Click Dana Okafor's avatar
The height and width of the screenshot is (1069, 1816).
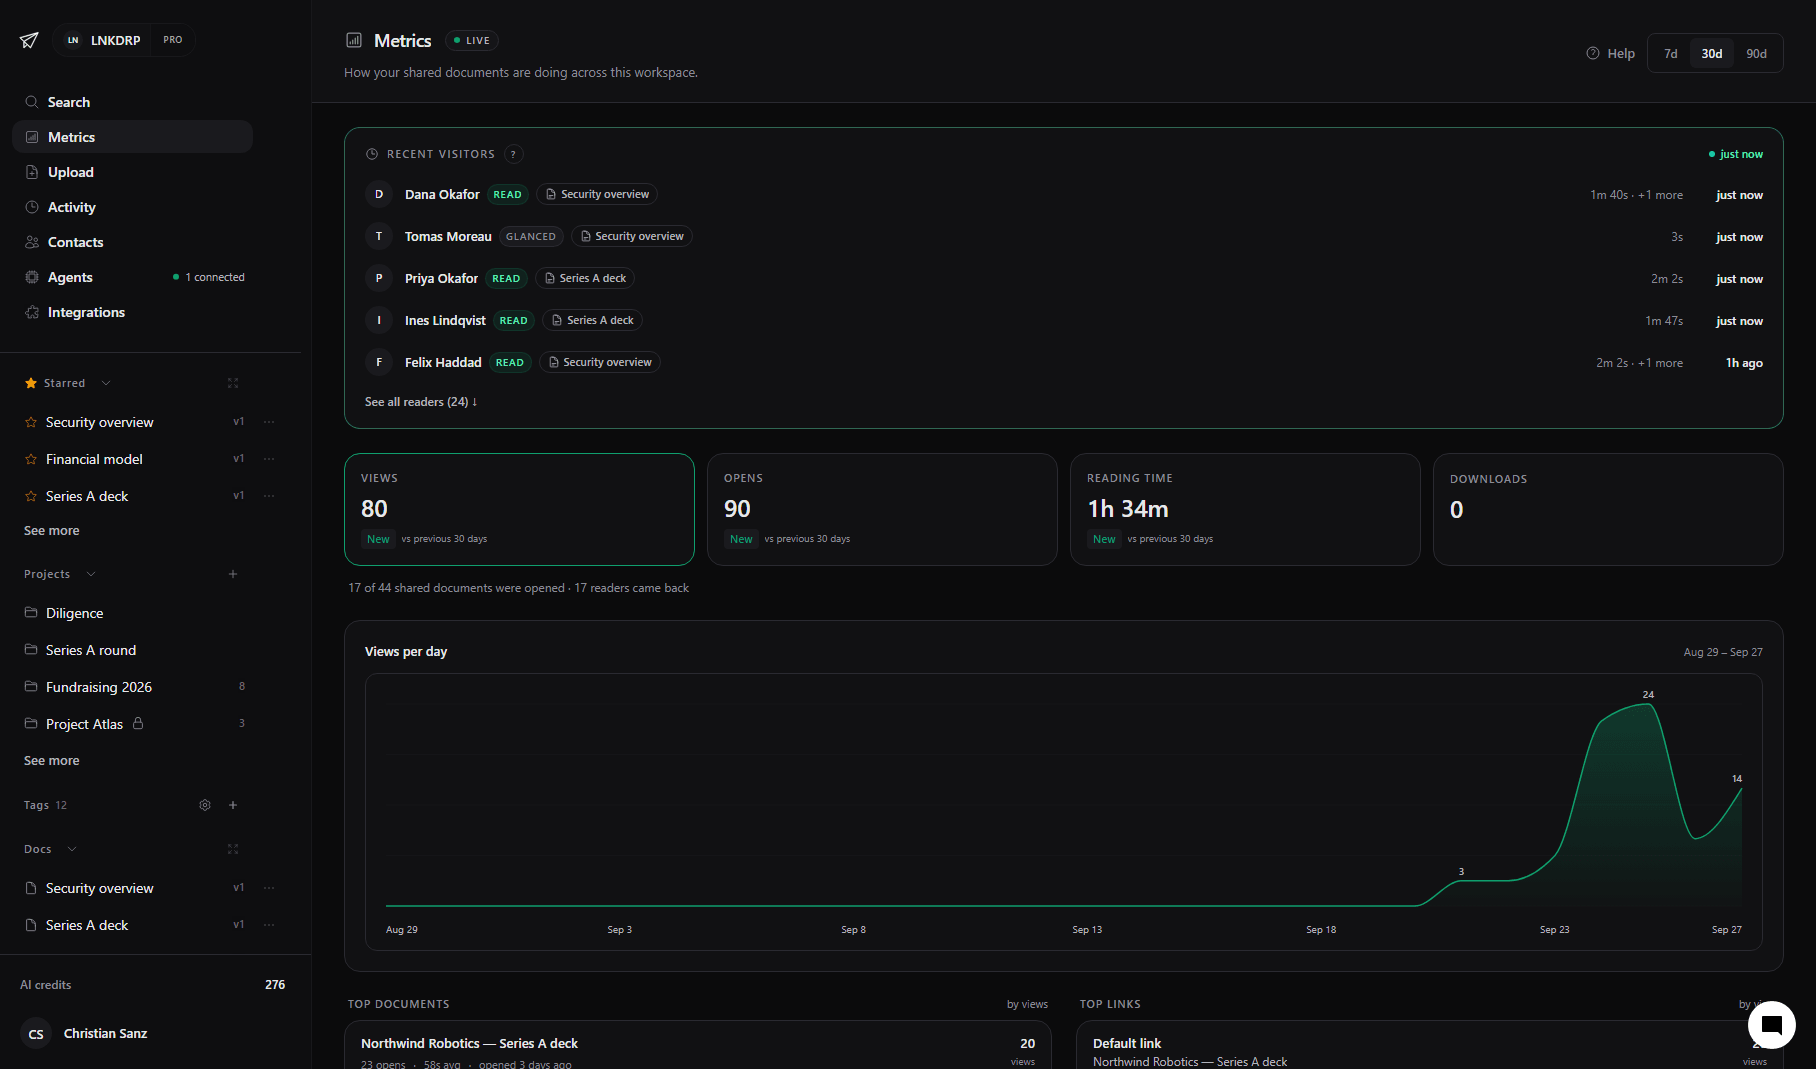(x=379, y=195)
